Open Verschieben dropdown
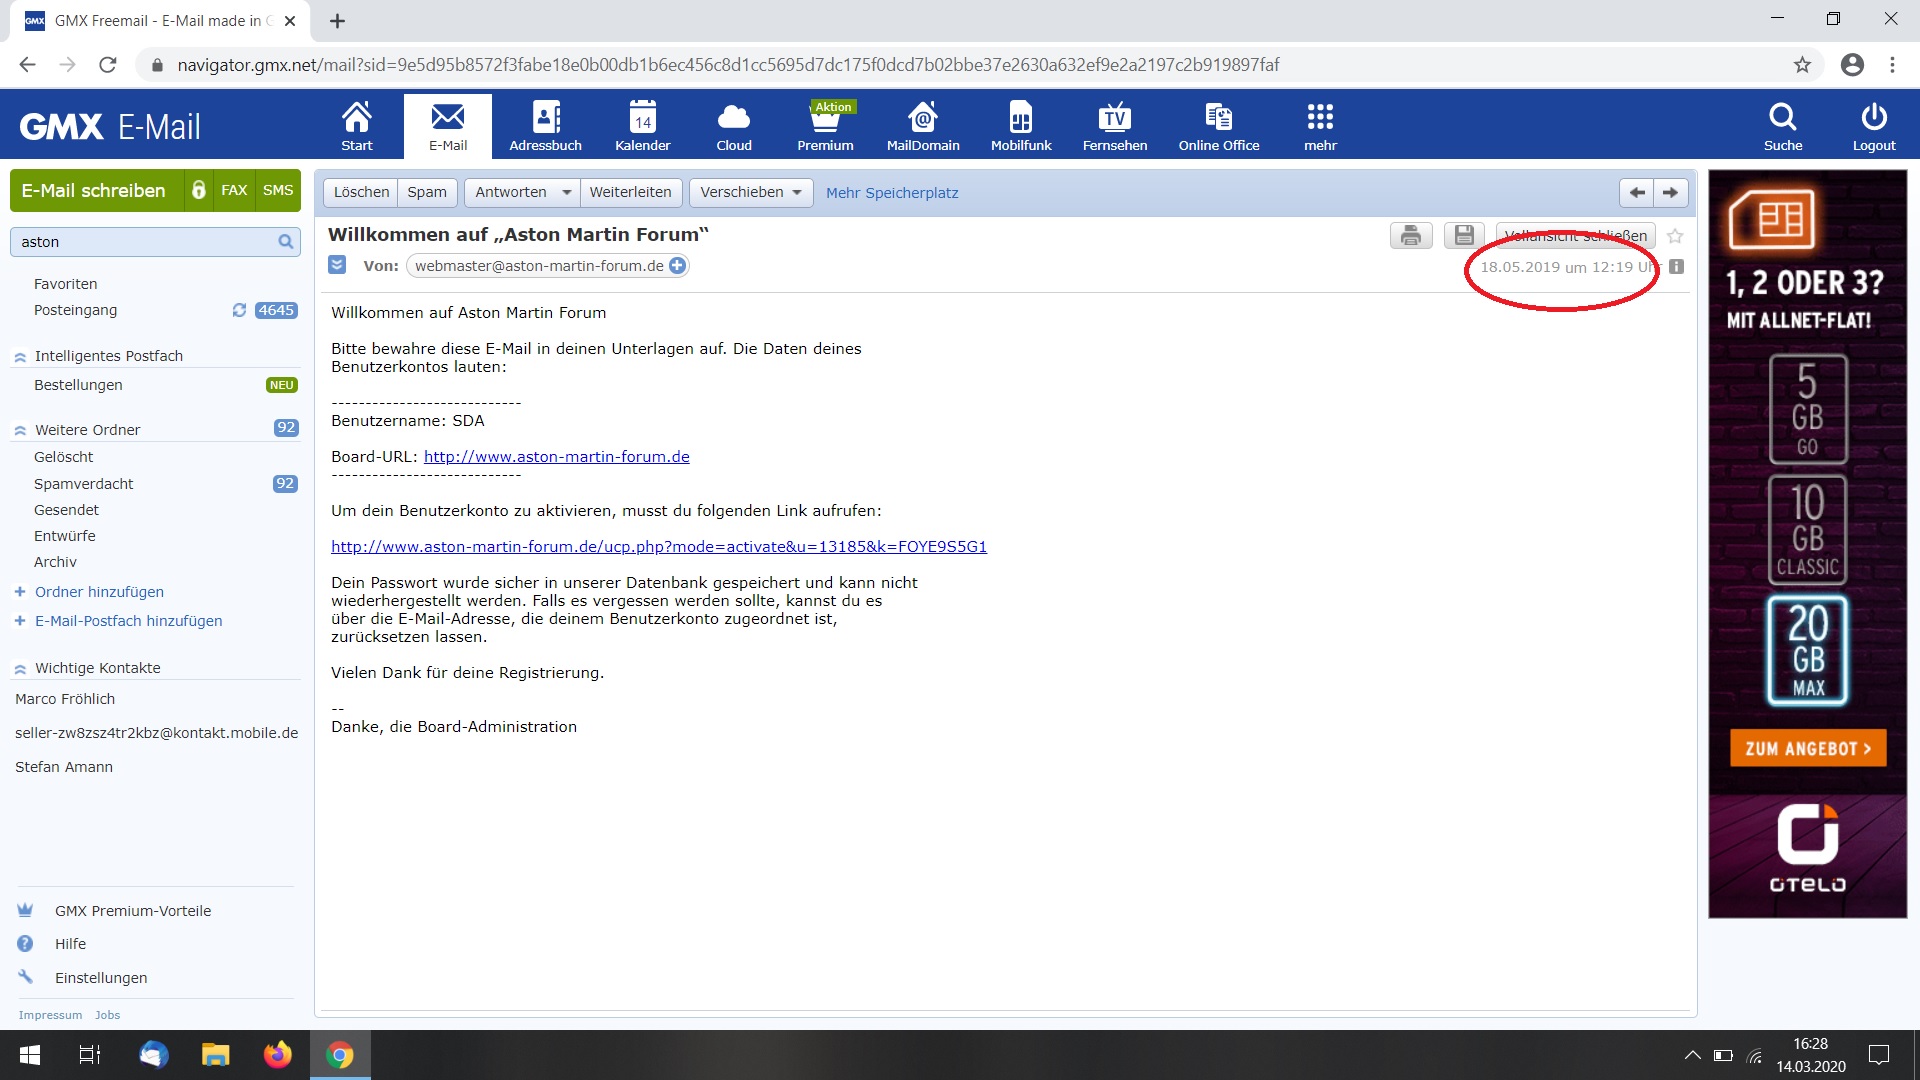 (751, 192)
